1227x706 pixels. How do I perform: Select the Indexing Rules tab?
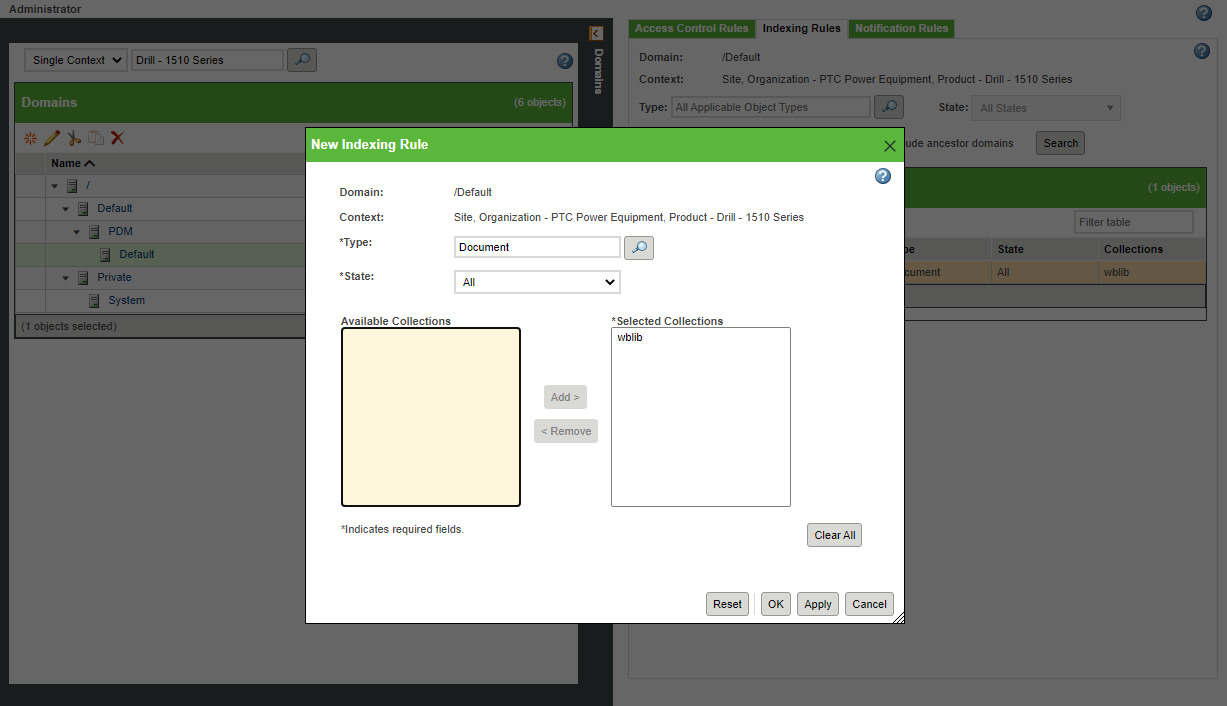(x=801, y=28)
